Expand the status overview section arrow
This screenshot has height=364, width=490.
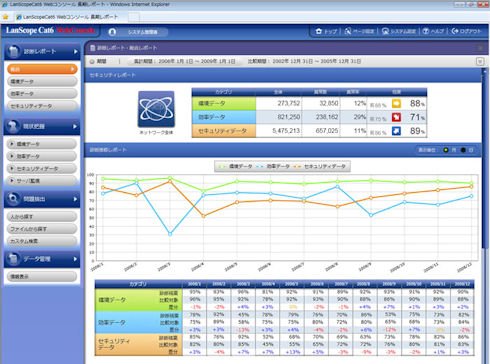[x=75, y=126]
